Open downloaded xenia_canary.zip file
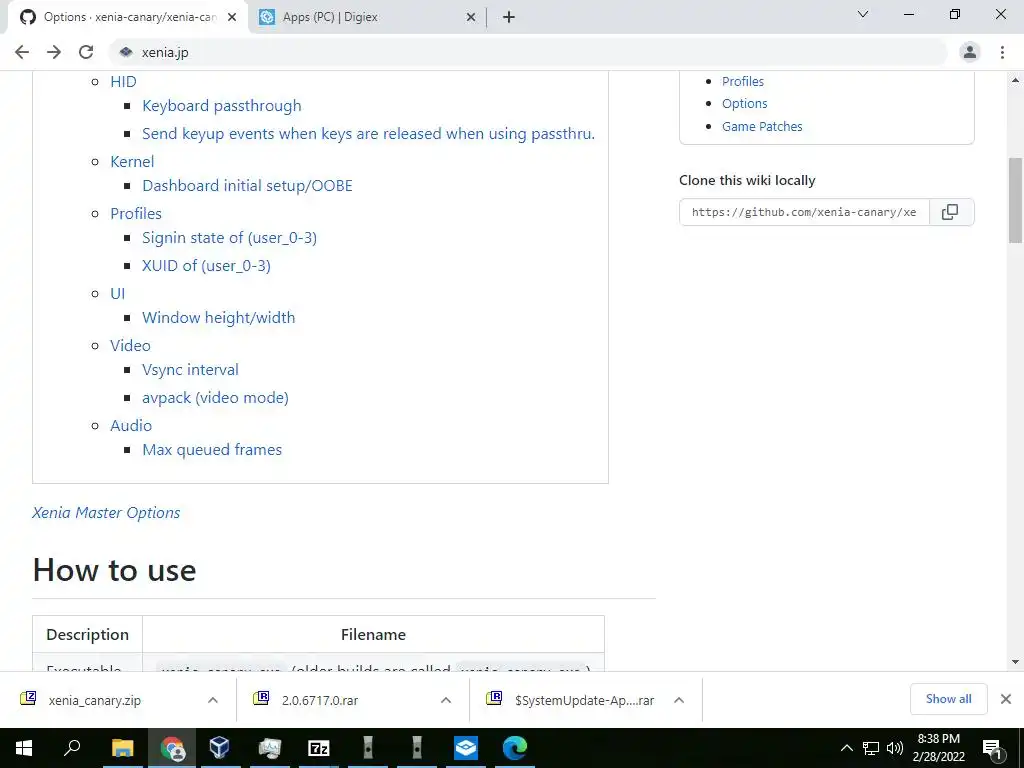The image size is (1024, 768). [94, 701]
